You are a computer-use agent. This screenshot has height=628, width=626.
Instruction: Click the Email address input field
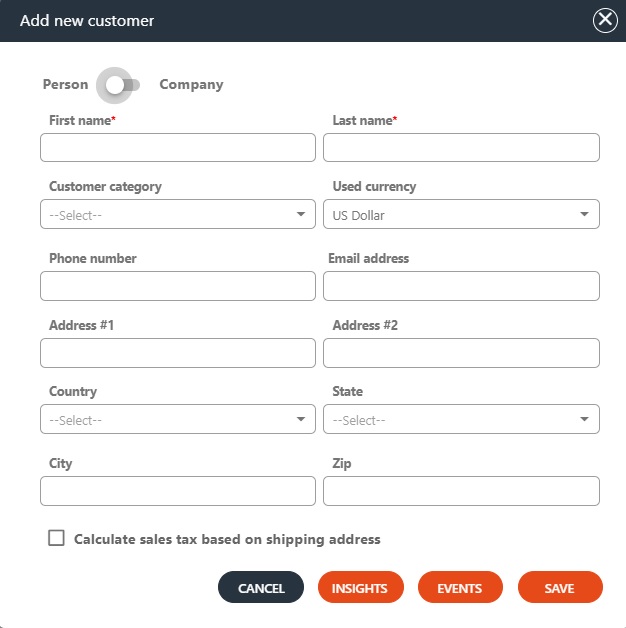461,286
